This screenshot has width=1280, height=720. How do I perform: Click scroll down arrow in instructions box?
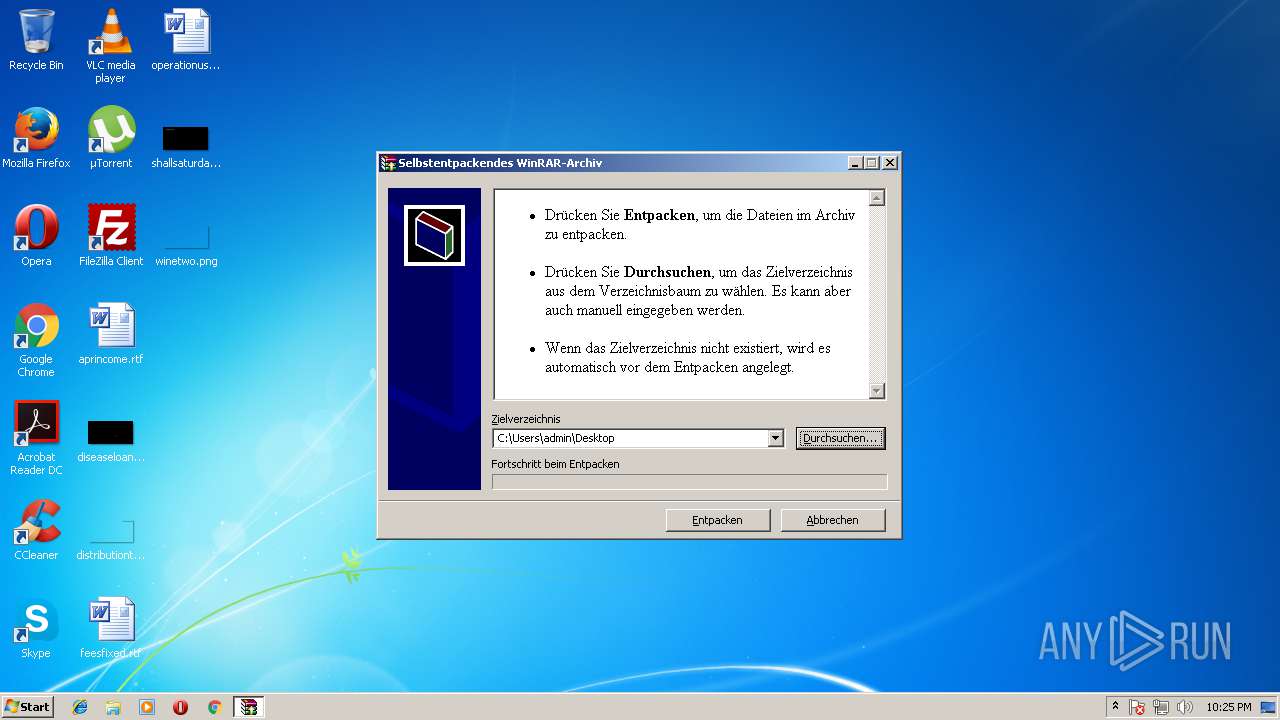tap(877, 391)
